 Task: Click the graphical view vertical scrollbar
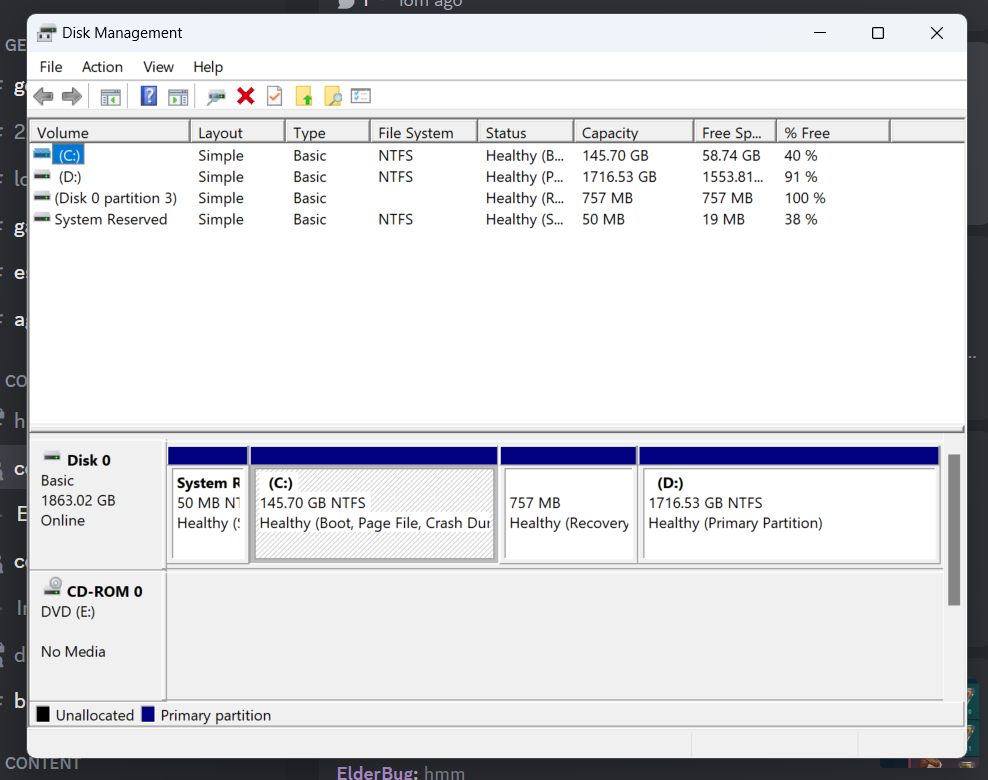coord(954,530)
